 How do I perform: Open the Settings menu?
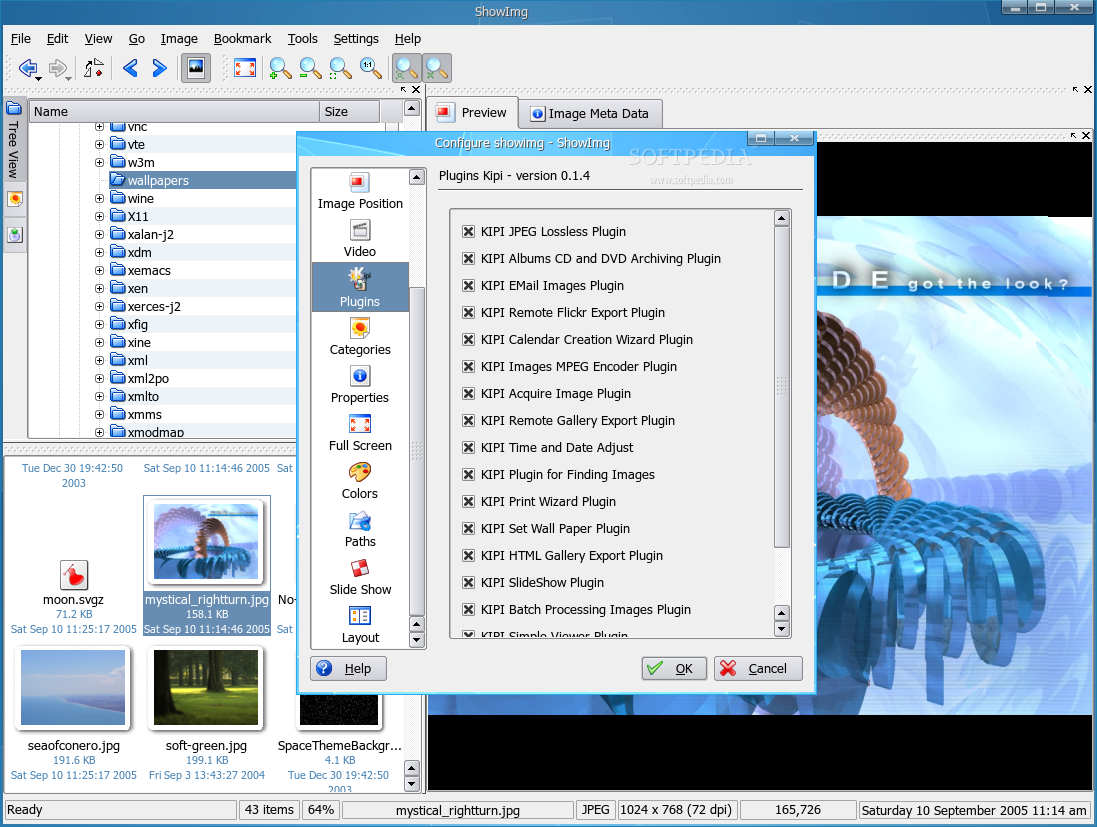(x=355, y=38)
